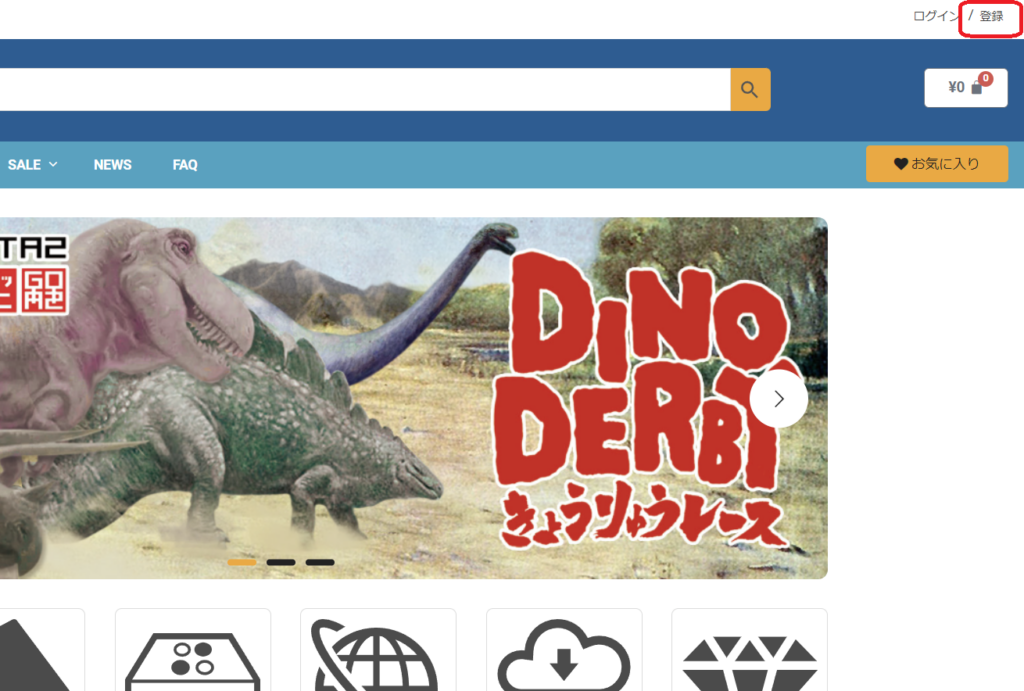Select the first orange slide indicator
The image size is (1024, 691).
click(242, 562)
